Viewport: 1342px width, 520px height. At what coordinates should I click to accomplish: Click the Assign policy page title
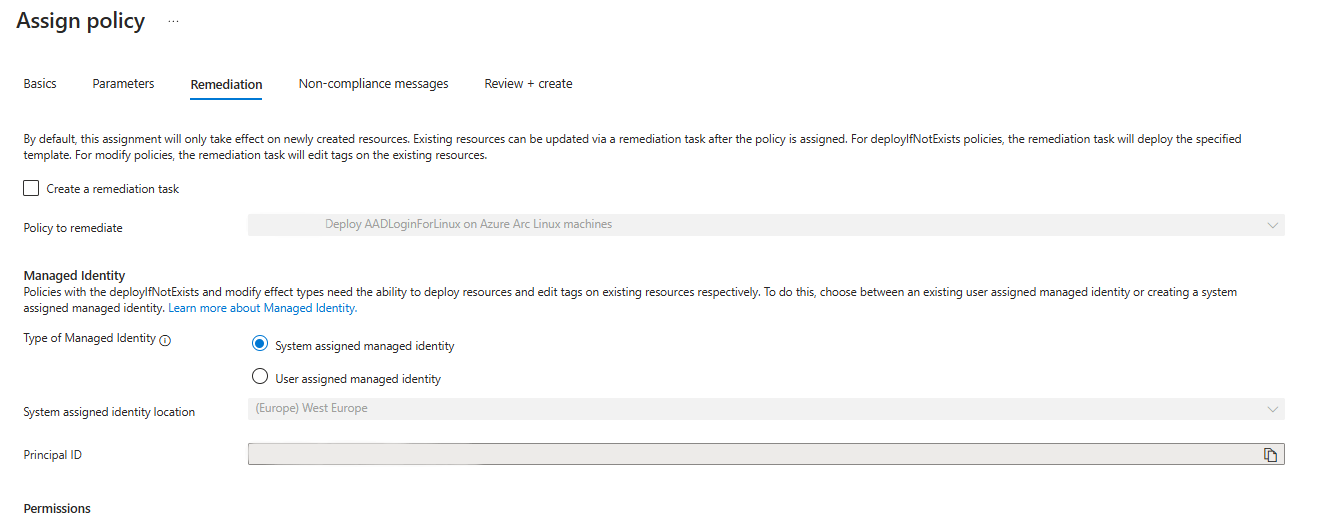(x=81, y=21)
